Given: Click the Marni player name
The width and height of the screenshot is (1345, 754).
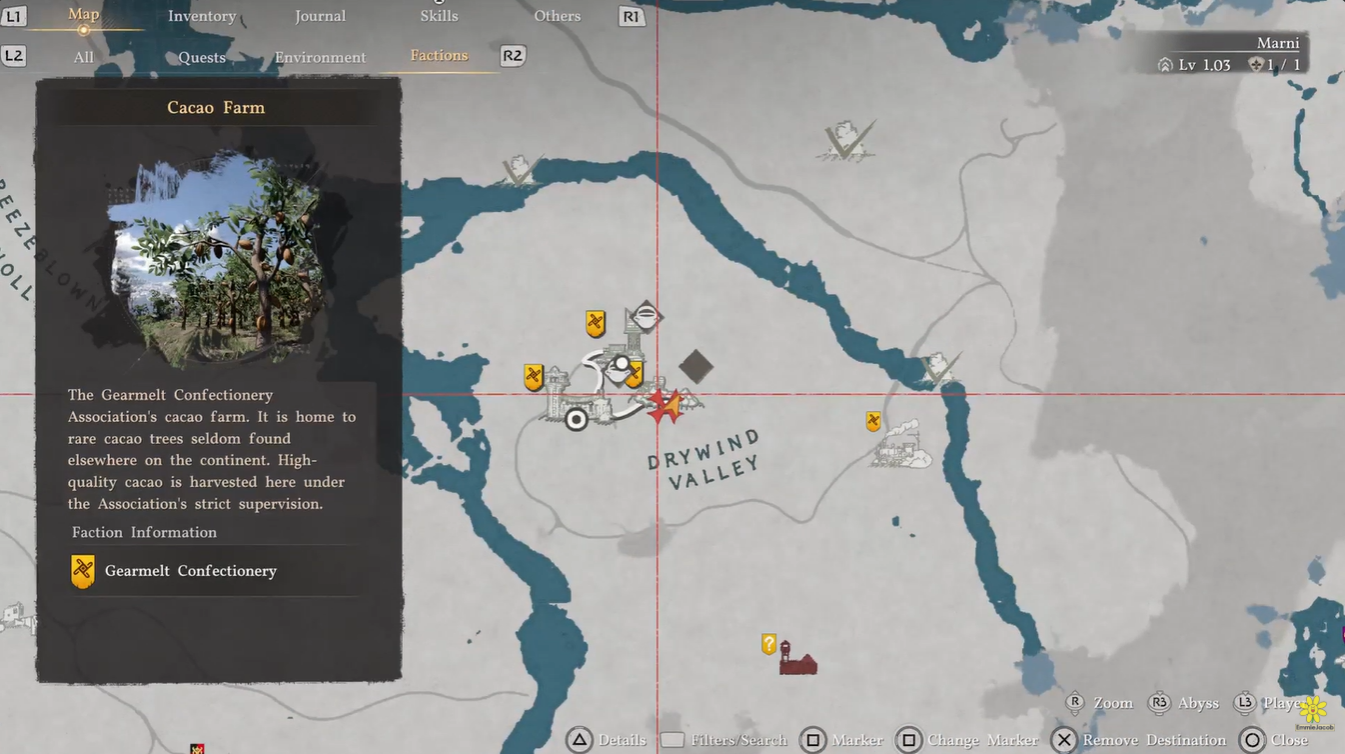Looking at the screenshot, I should click(1278, 43).
